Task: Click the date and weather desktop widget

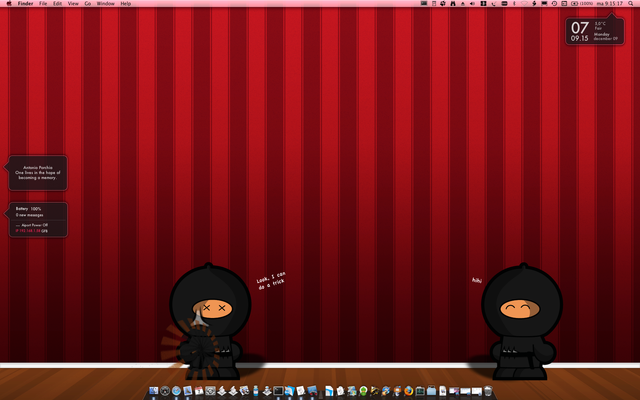Action: pyautogui.click(x=594, y=31)
